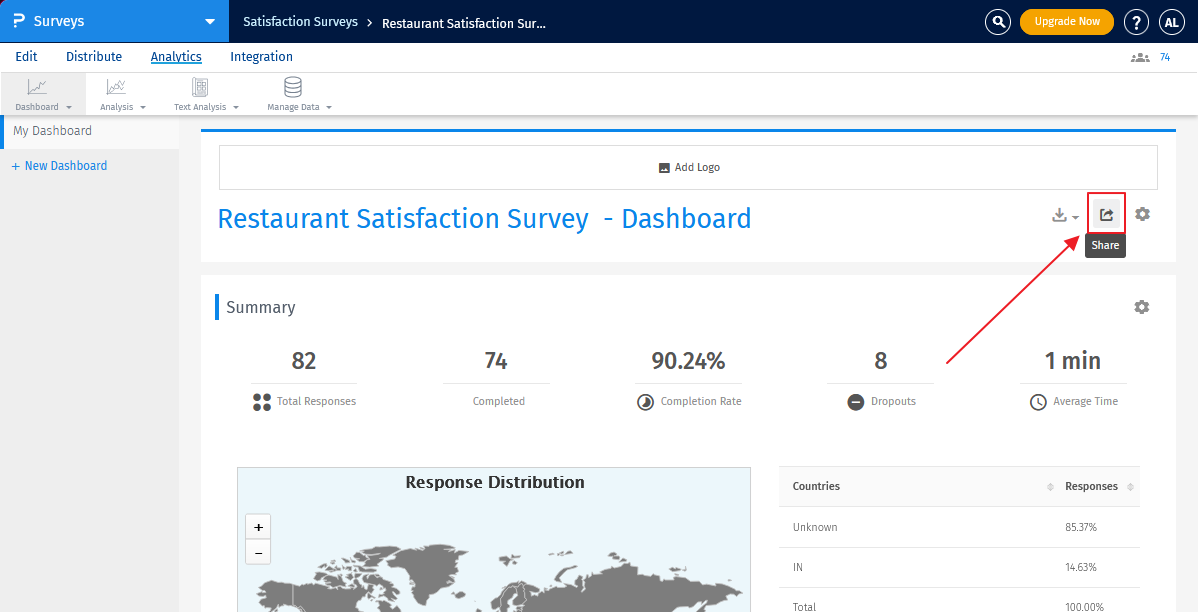This screenshot has width=1198, height=612.
Task: Click the Upgrade Now button
Action: coord(1066,22)
